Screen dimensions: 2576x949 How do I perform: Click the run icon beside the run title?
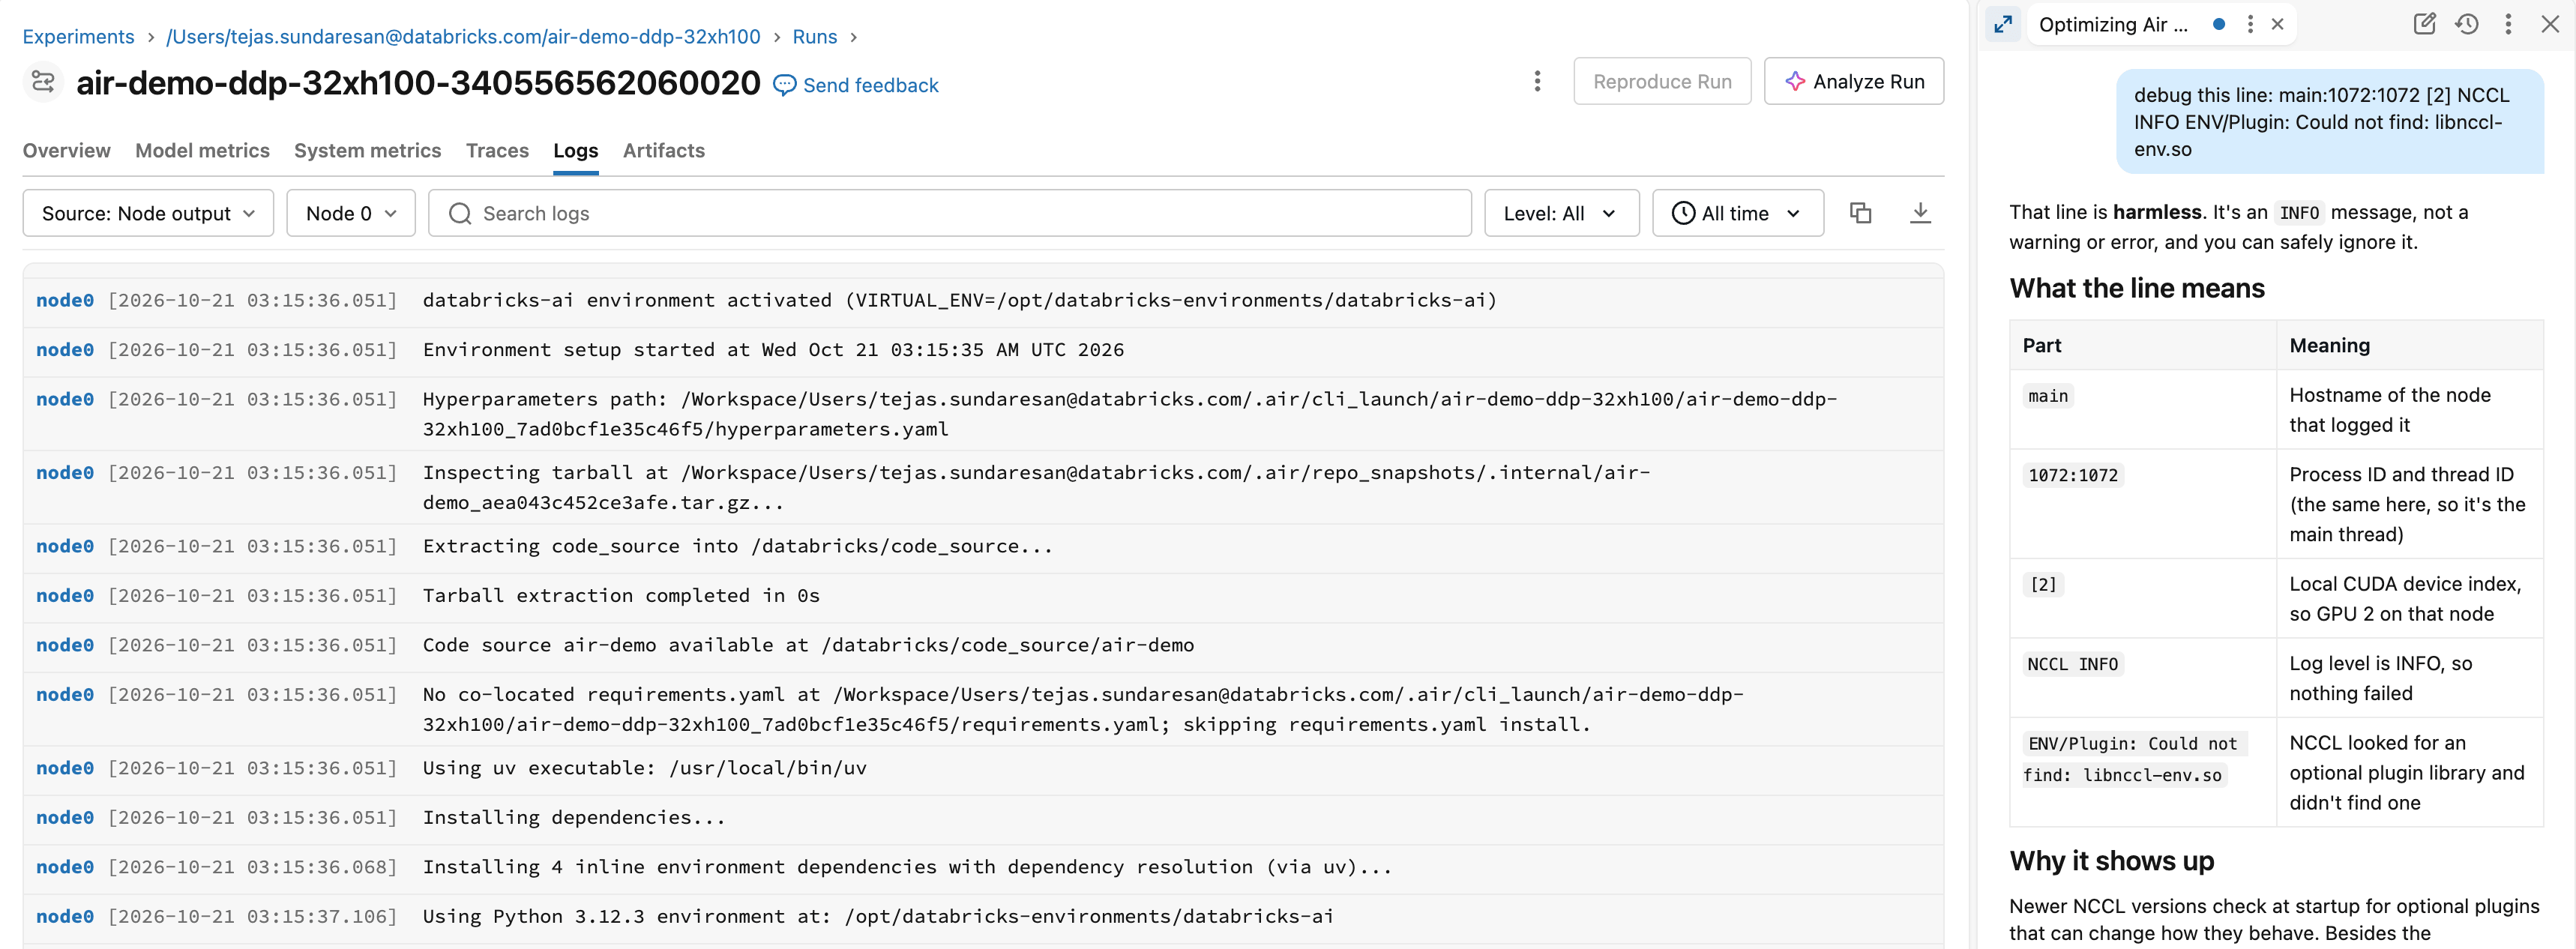(43, 82)
